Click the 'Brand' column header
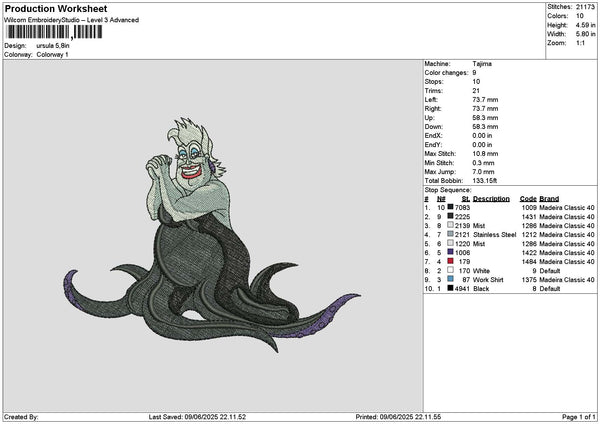The width and height of the screenshot is (600, 424). (549, 199)
